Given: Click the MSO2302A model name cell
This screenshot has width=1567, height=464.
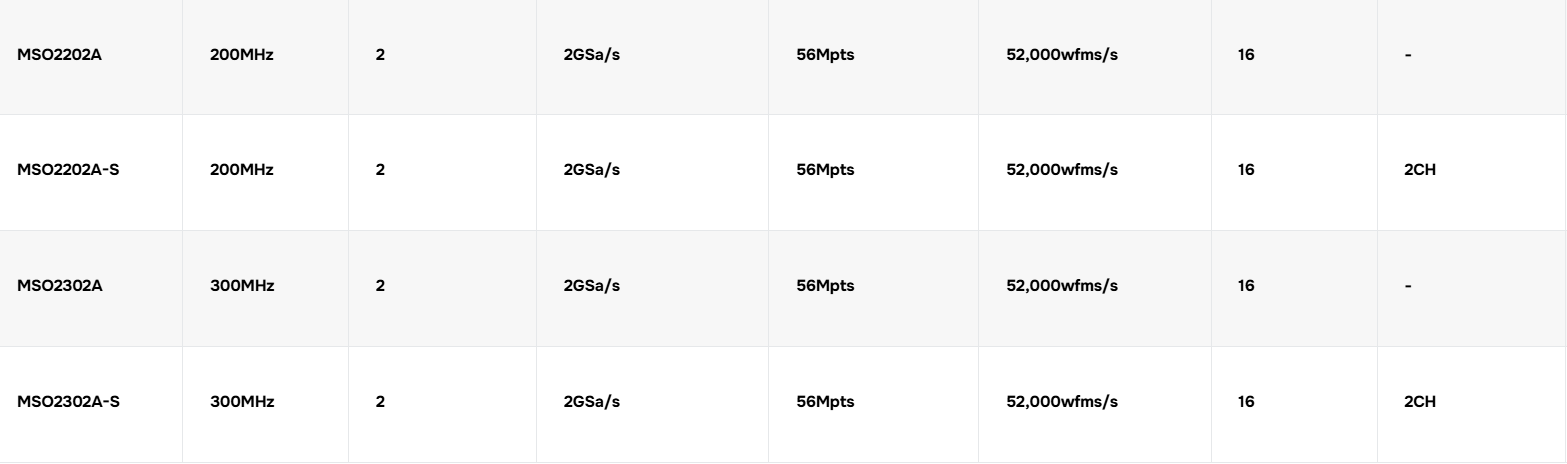Looking at the screenshot, I should [60, 286].
